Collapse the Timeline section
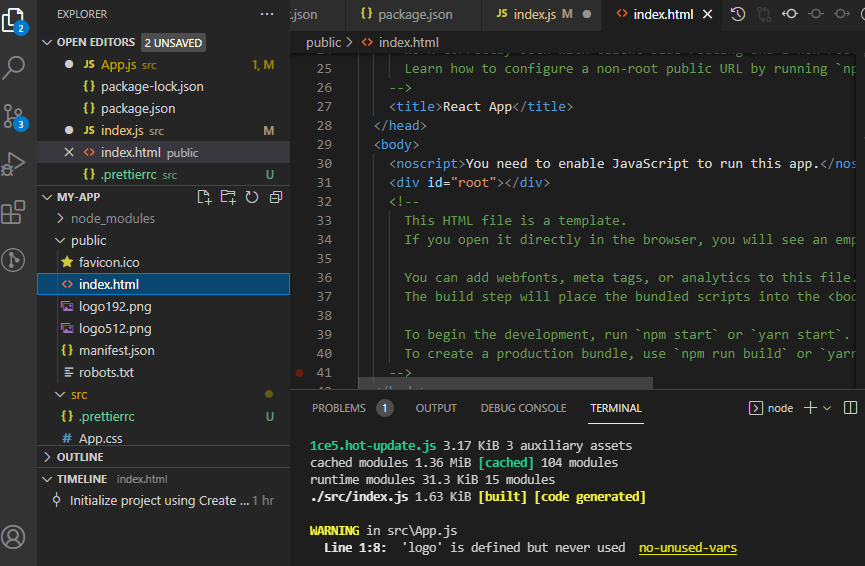 (47, 479)
